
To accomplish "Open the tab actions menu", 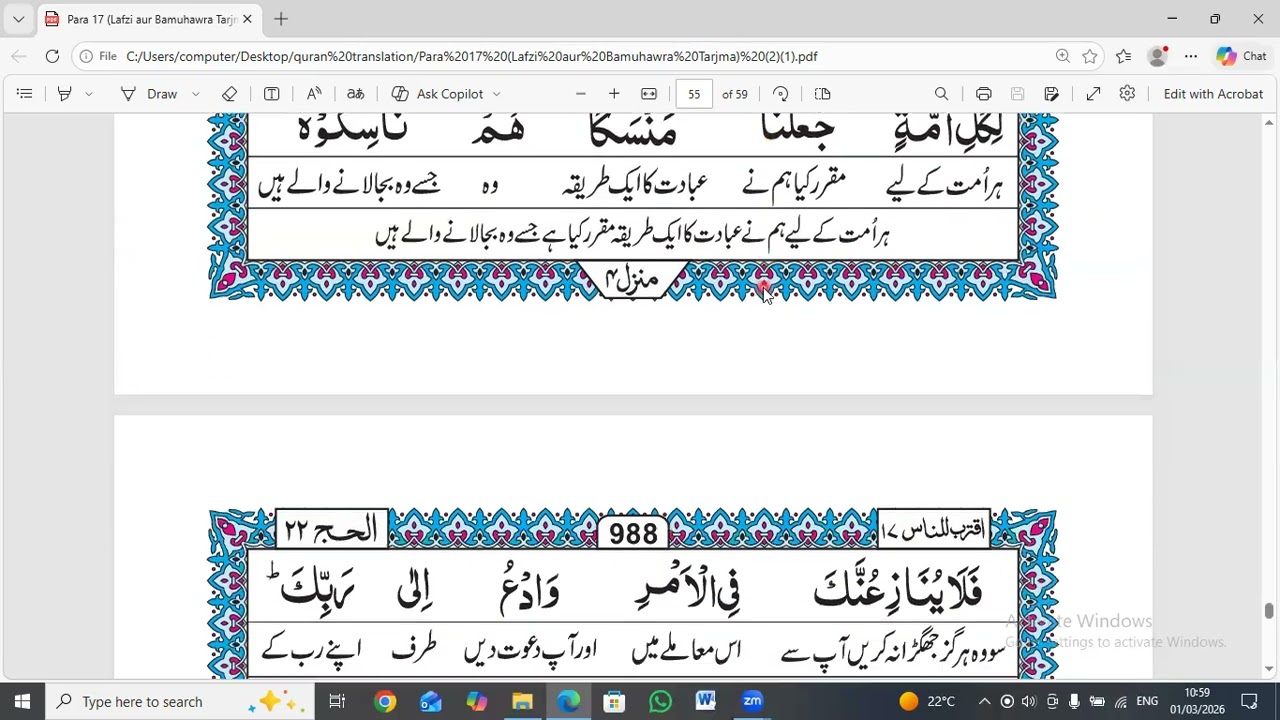I will click(x=18, y=19).
